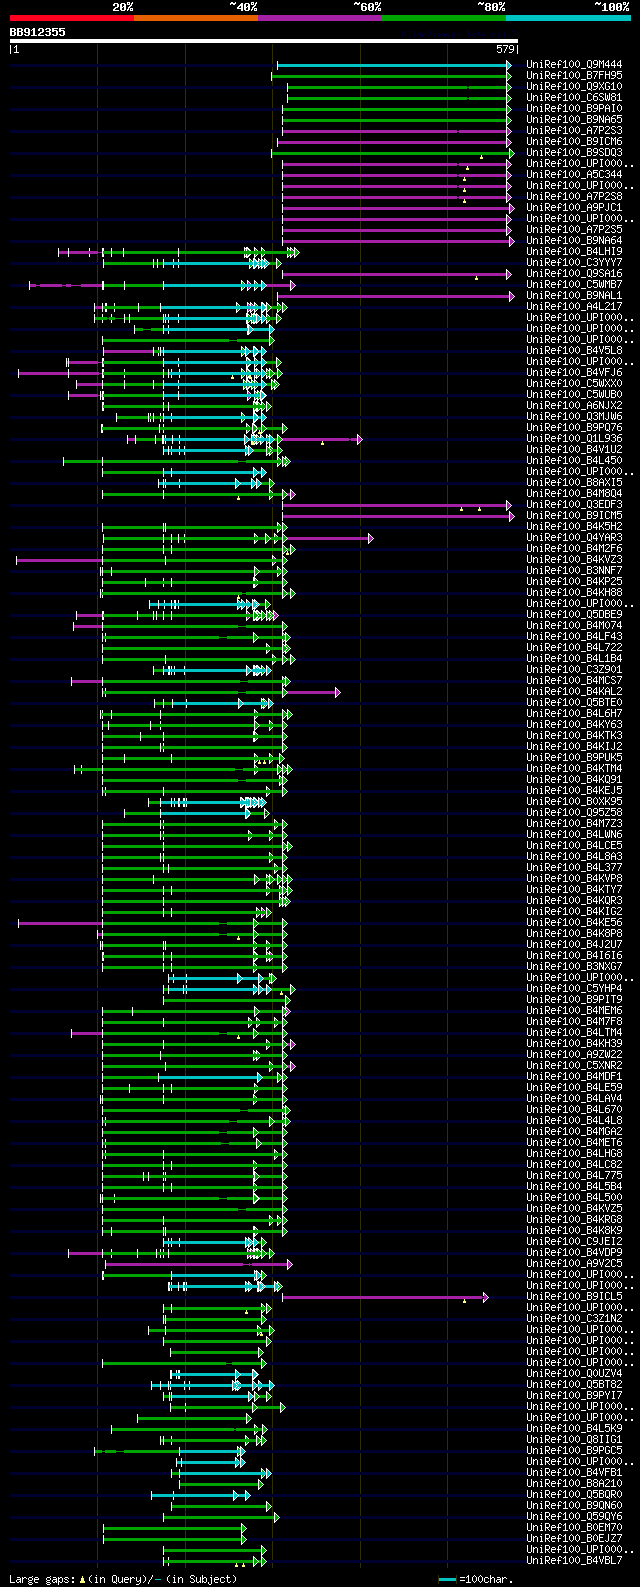Go to the UniRef100_B9PUK5 label
This screenshot has height=1587, width=640.
click(575, 758)
